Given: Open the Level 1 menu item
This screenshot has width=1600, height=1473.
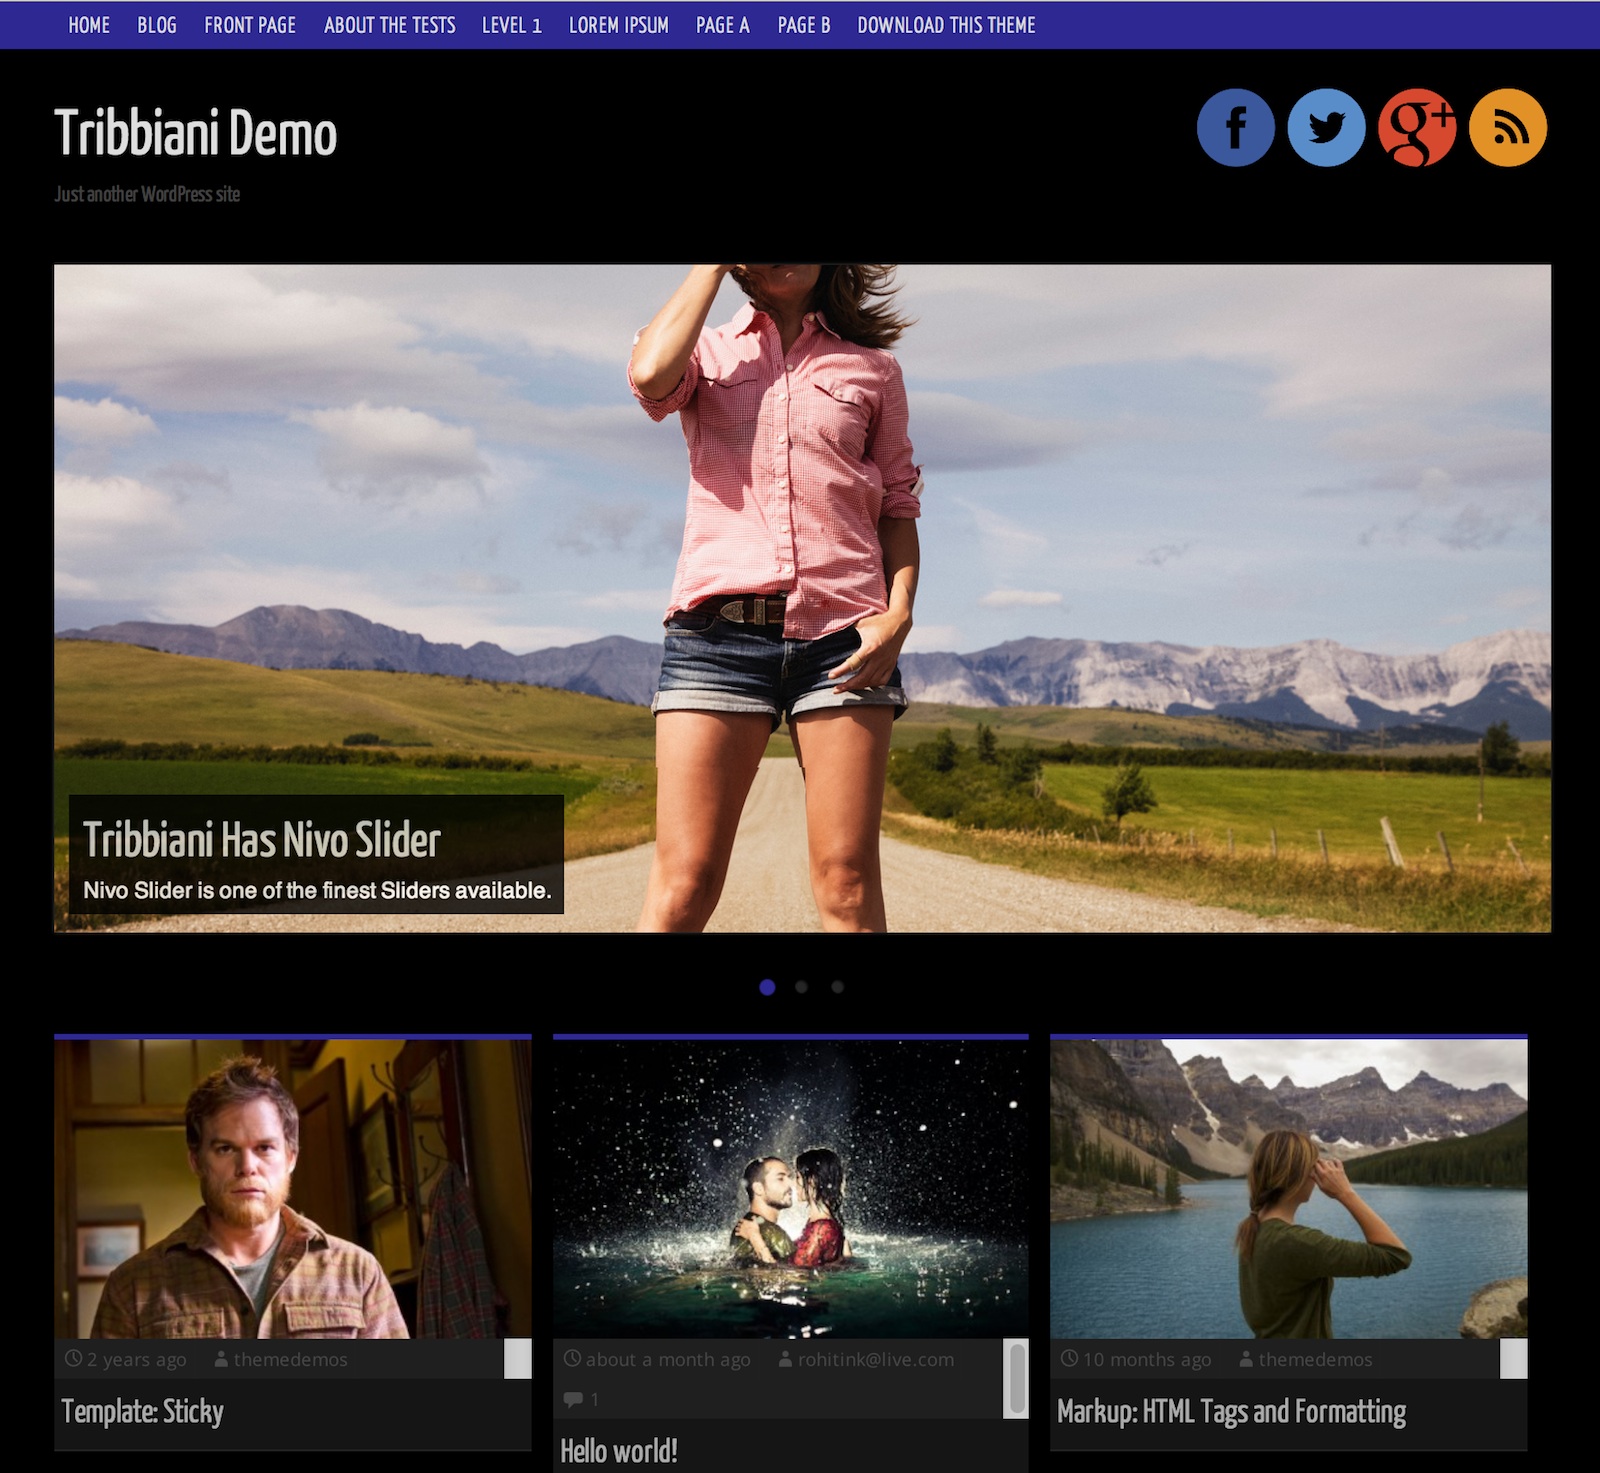Looking at the screenshot, I should pyautogui.click(x=511, y=25).
